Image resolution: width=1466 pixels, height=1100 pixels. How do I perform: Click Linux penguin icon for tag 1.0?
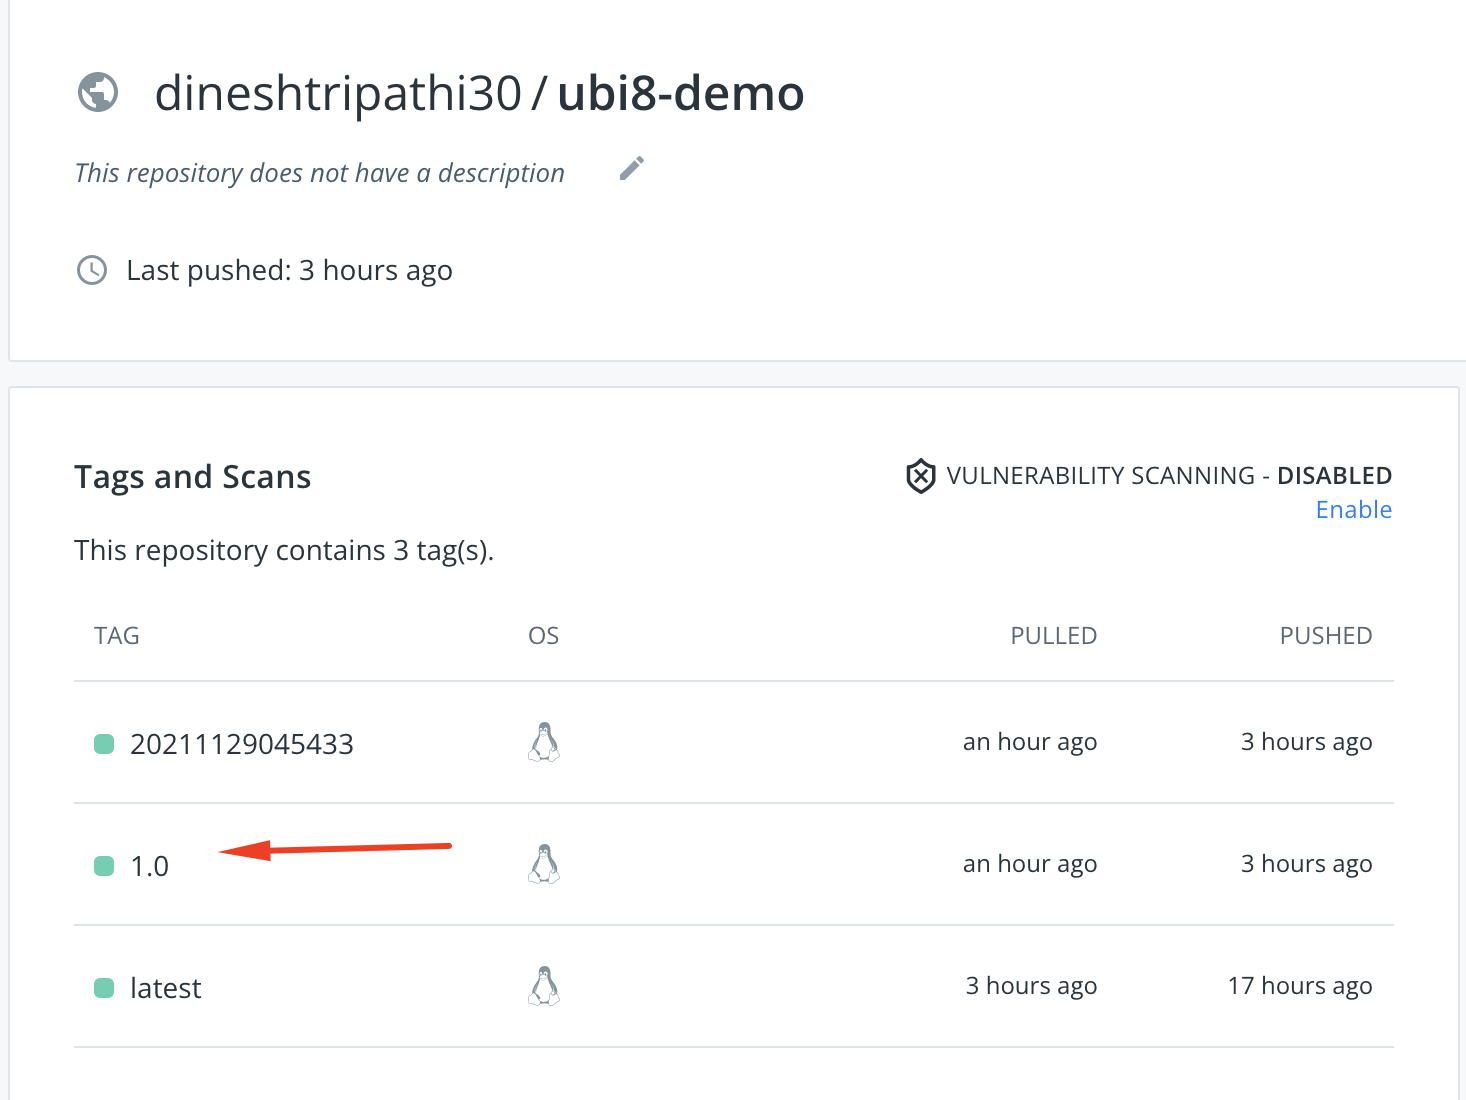click(544, 864)
